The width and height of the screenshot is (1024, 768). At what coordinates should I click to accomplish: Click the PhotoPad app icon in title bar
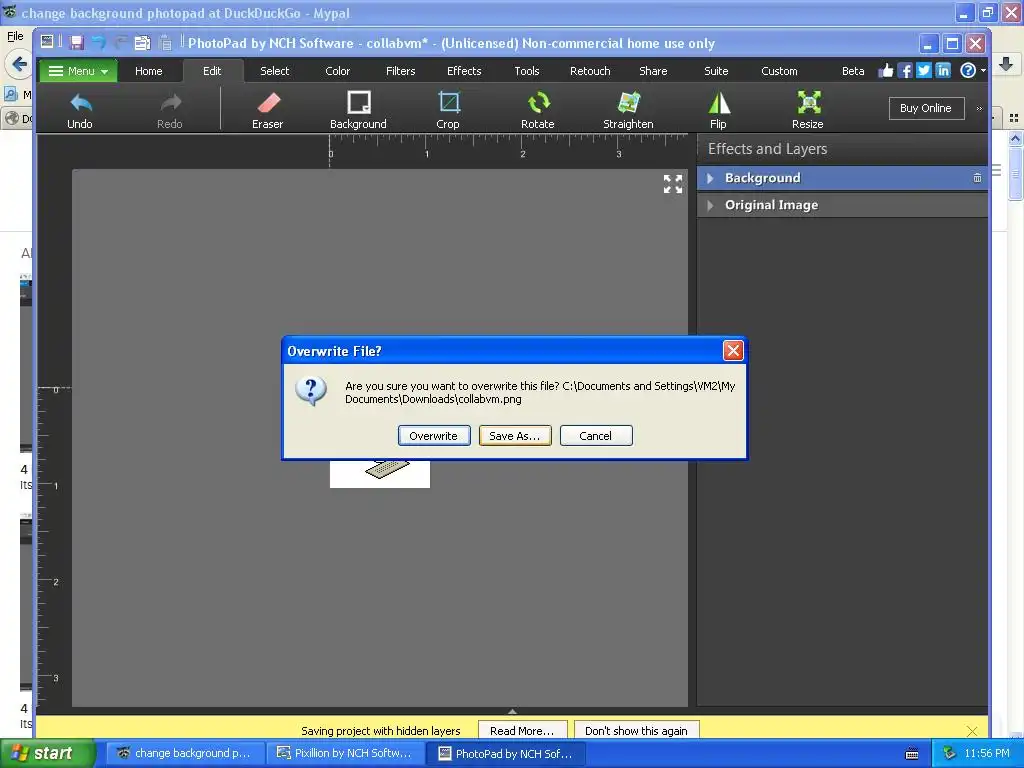pyautogui.click(x=47, y=42)
